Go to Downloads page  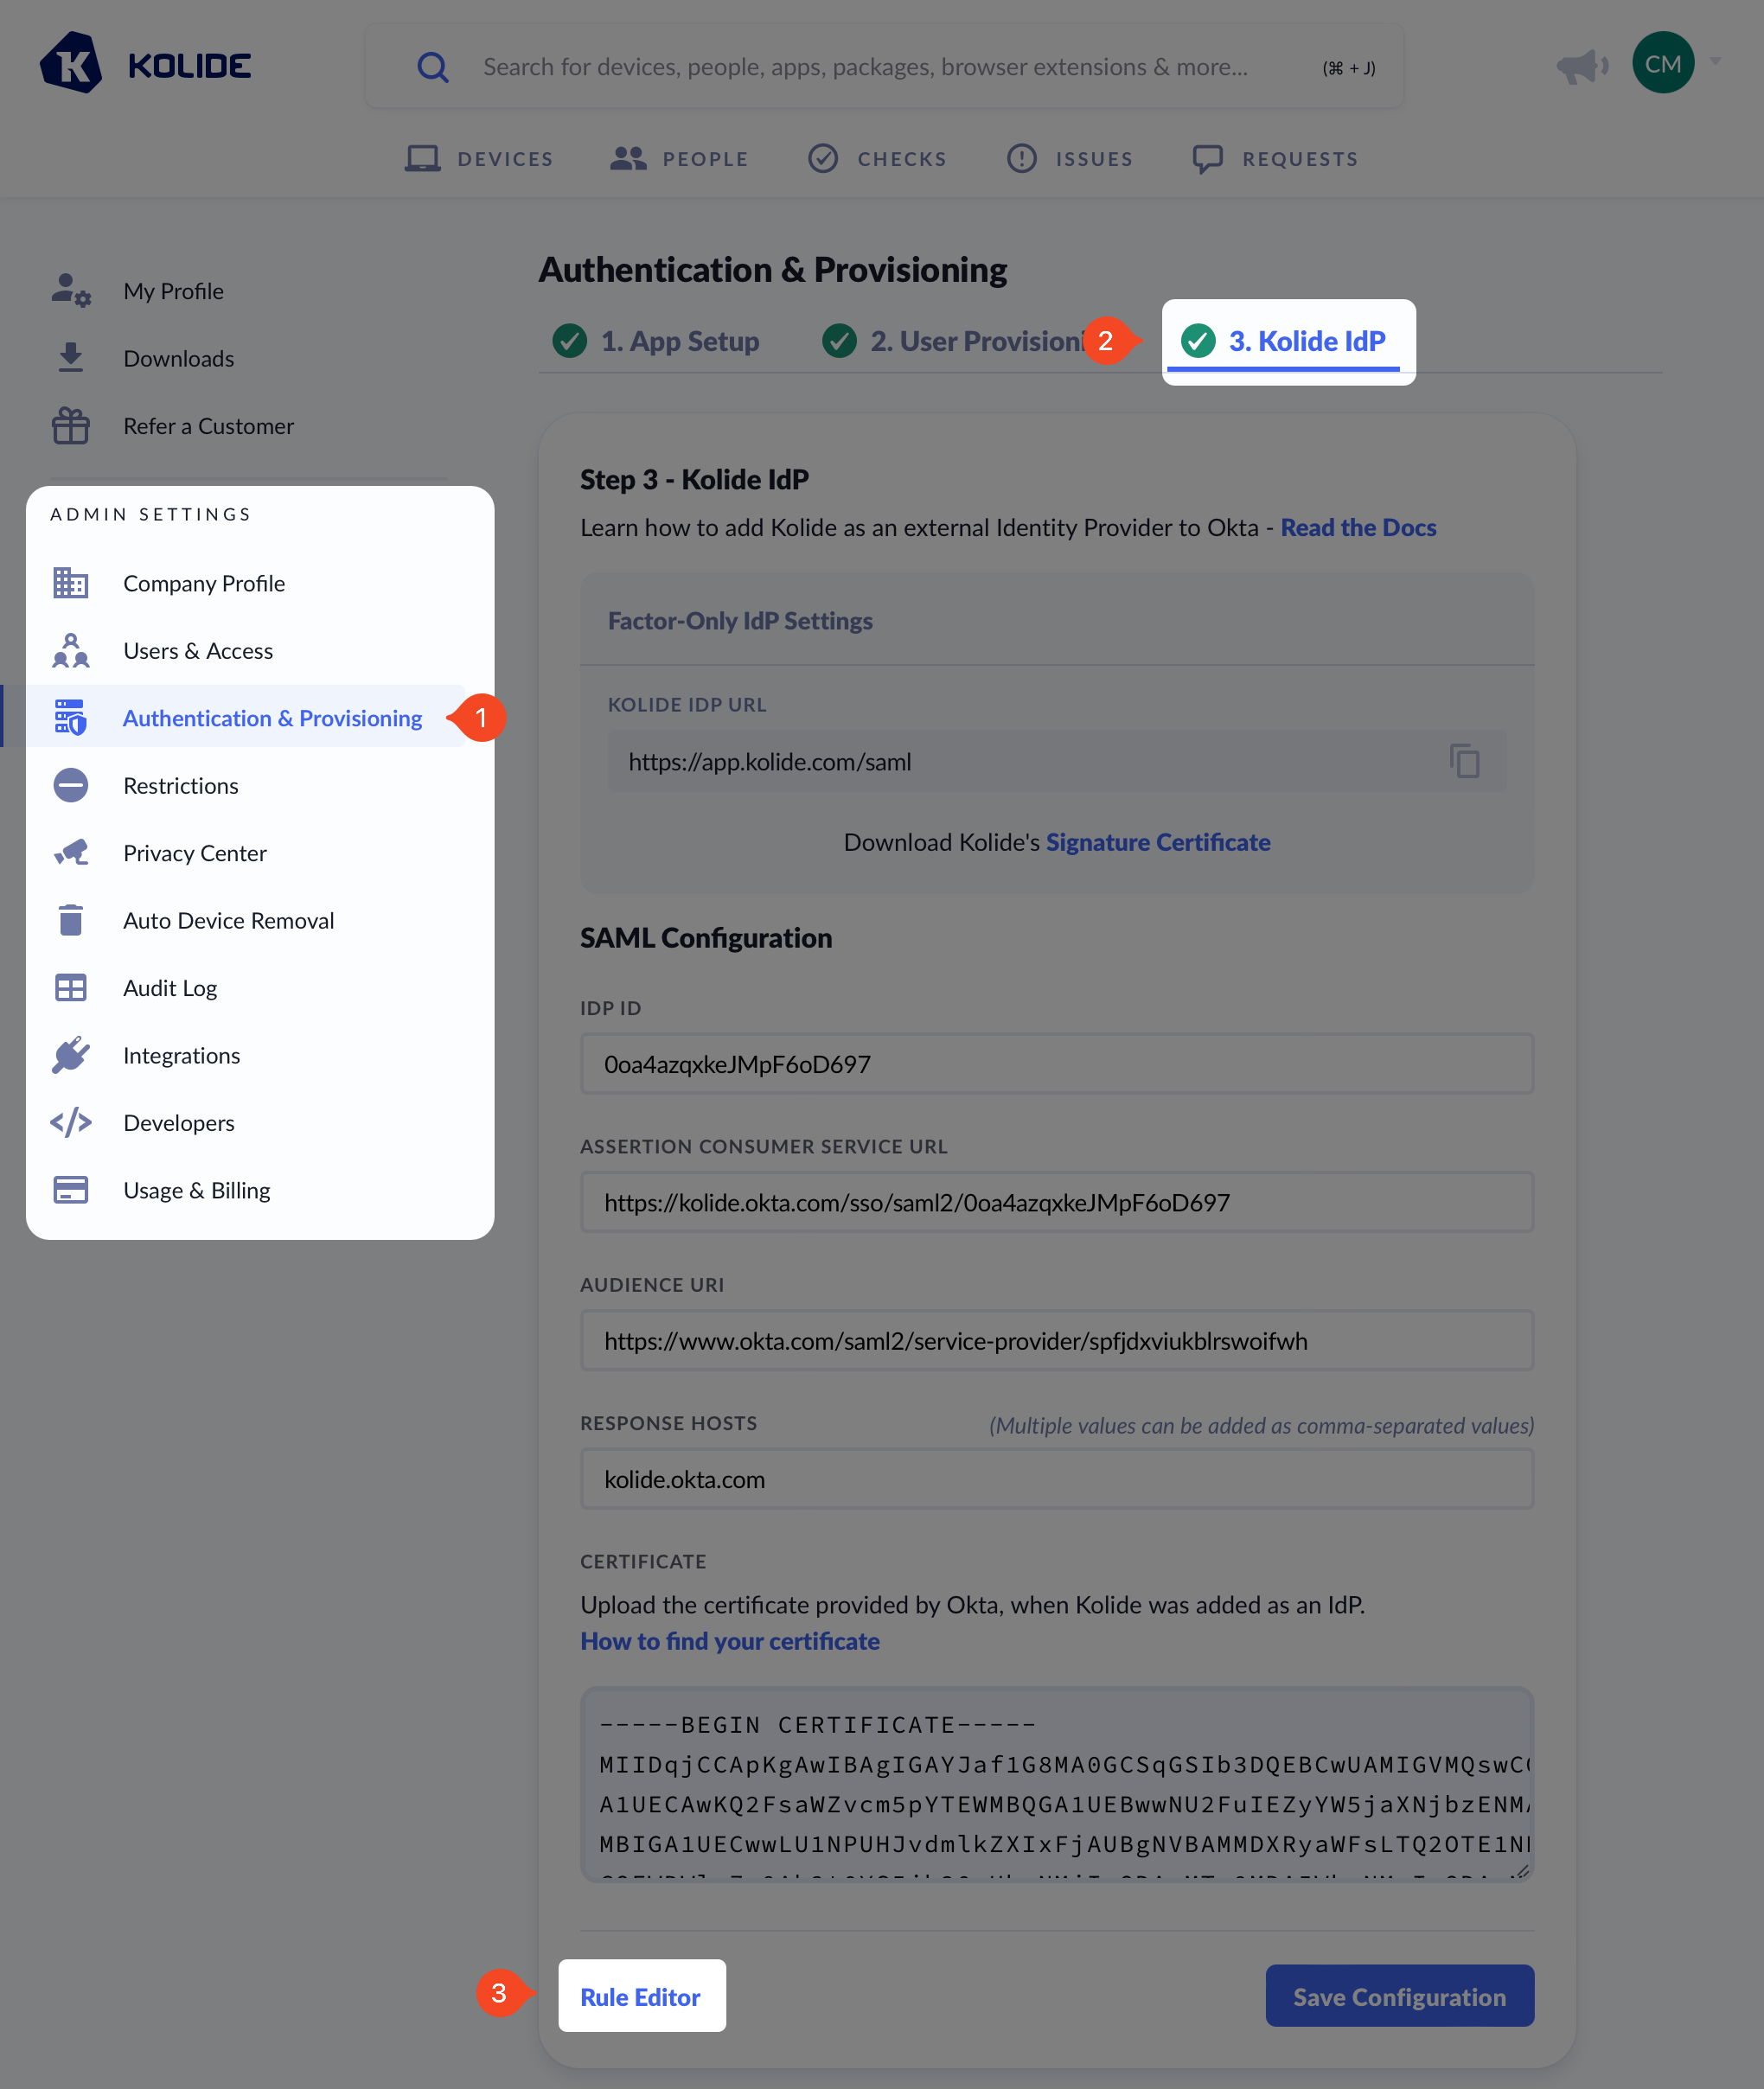(179, 358)
